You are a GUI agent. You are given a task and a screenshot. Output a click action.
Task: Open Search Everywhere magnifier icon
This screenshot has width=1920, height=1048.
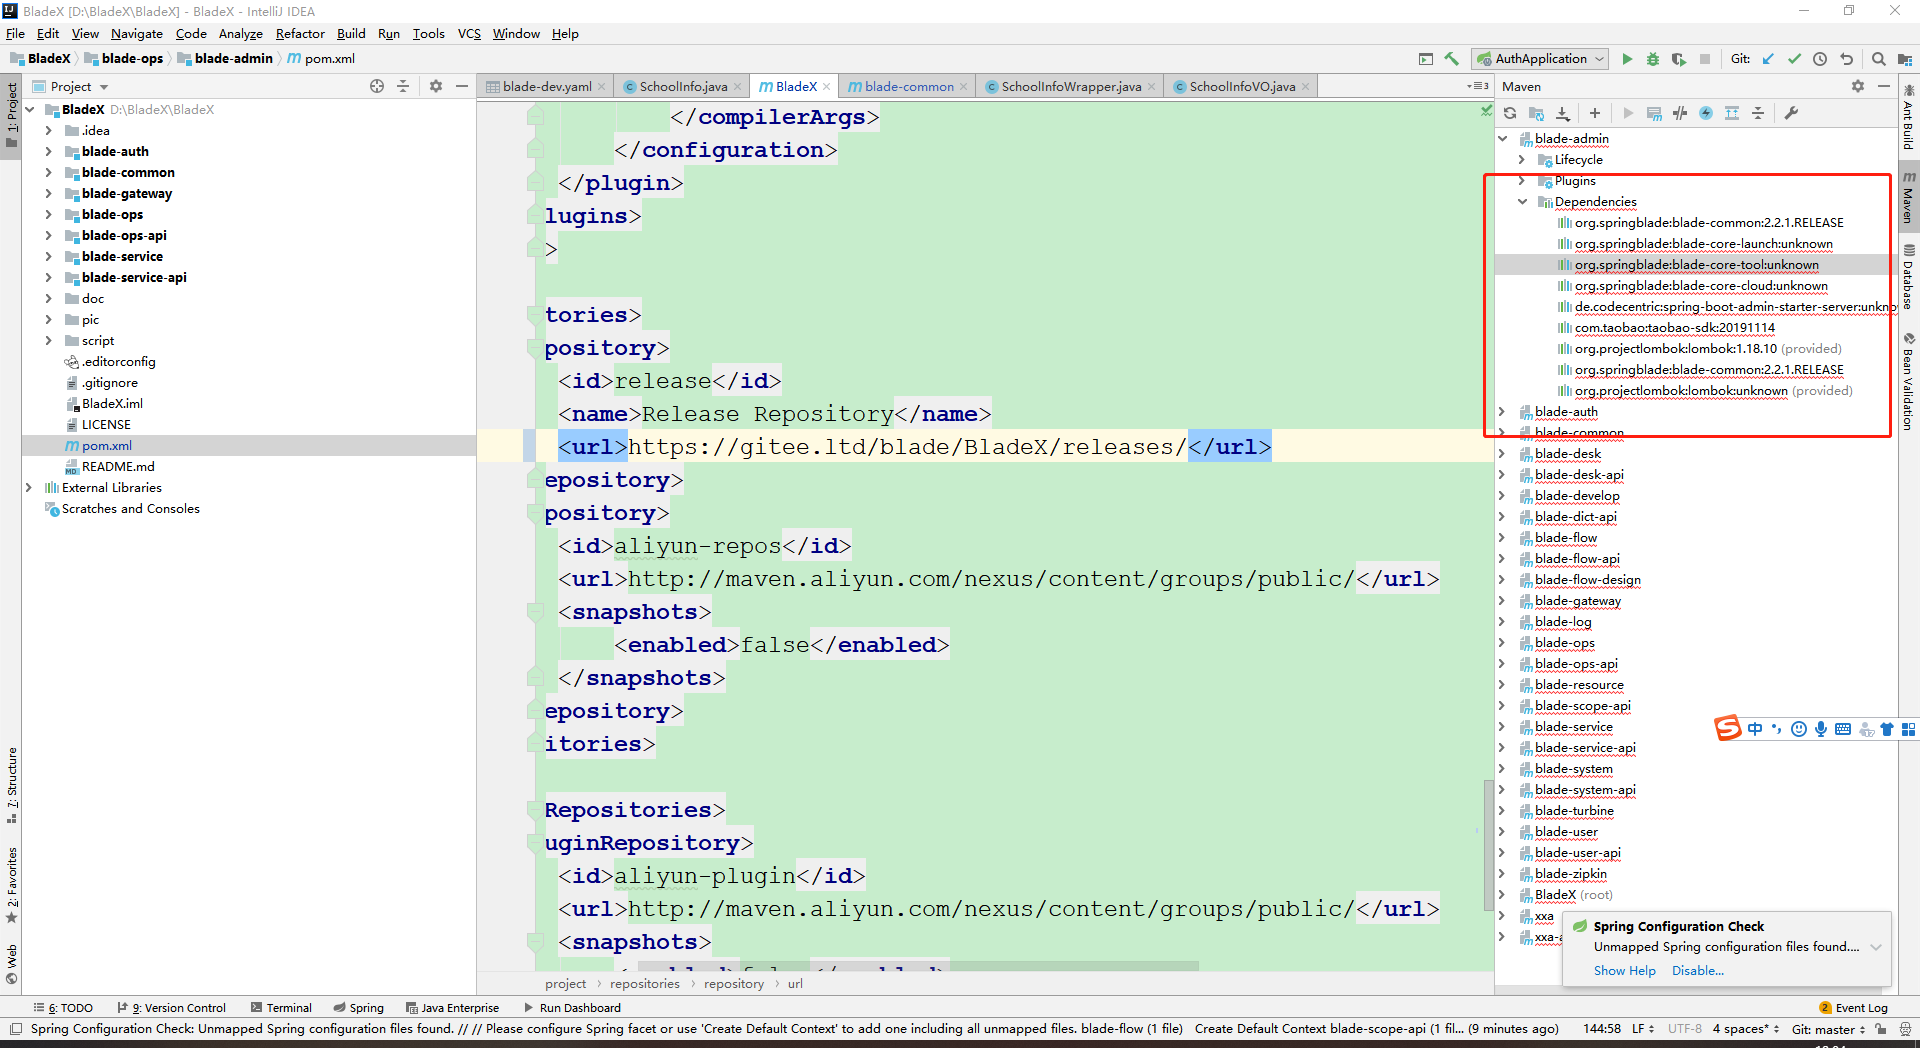[x=1879, y=59]
